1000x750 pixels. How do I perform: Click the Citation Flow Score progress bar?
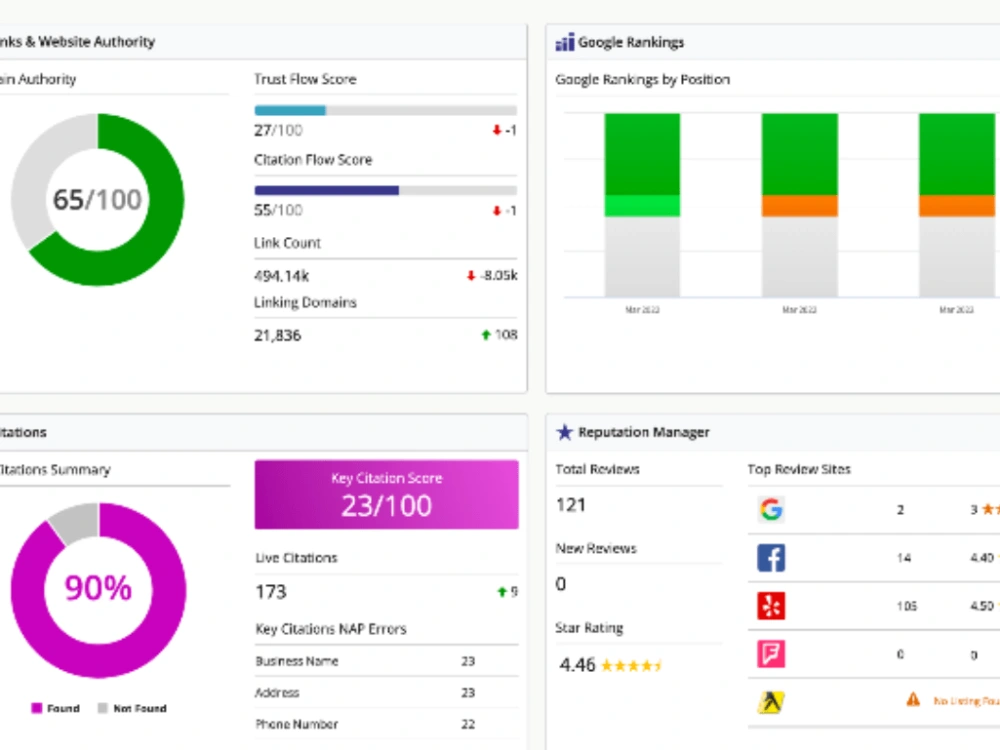385,190
